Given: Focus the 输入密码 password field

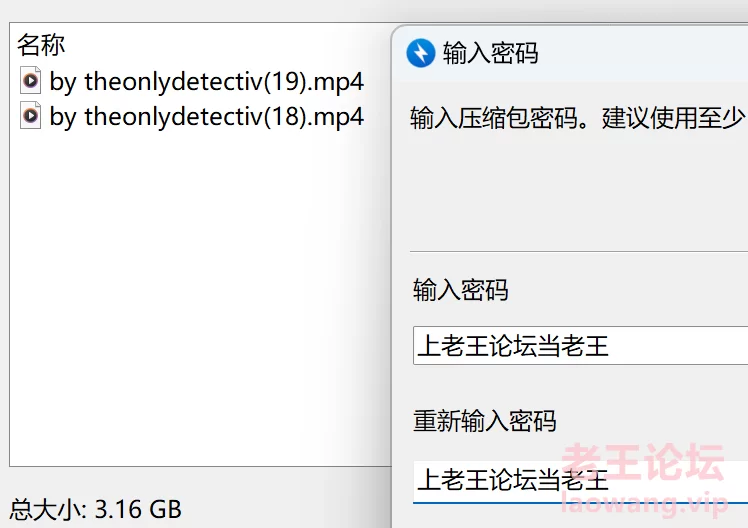Looking at the screenshot, I should 580,346.
